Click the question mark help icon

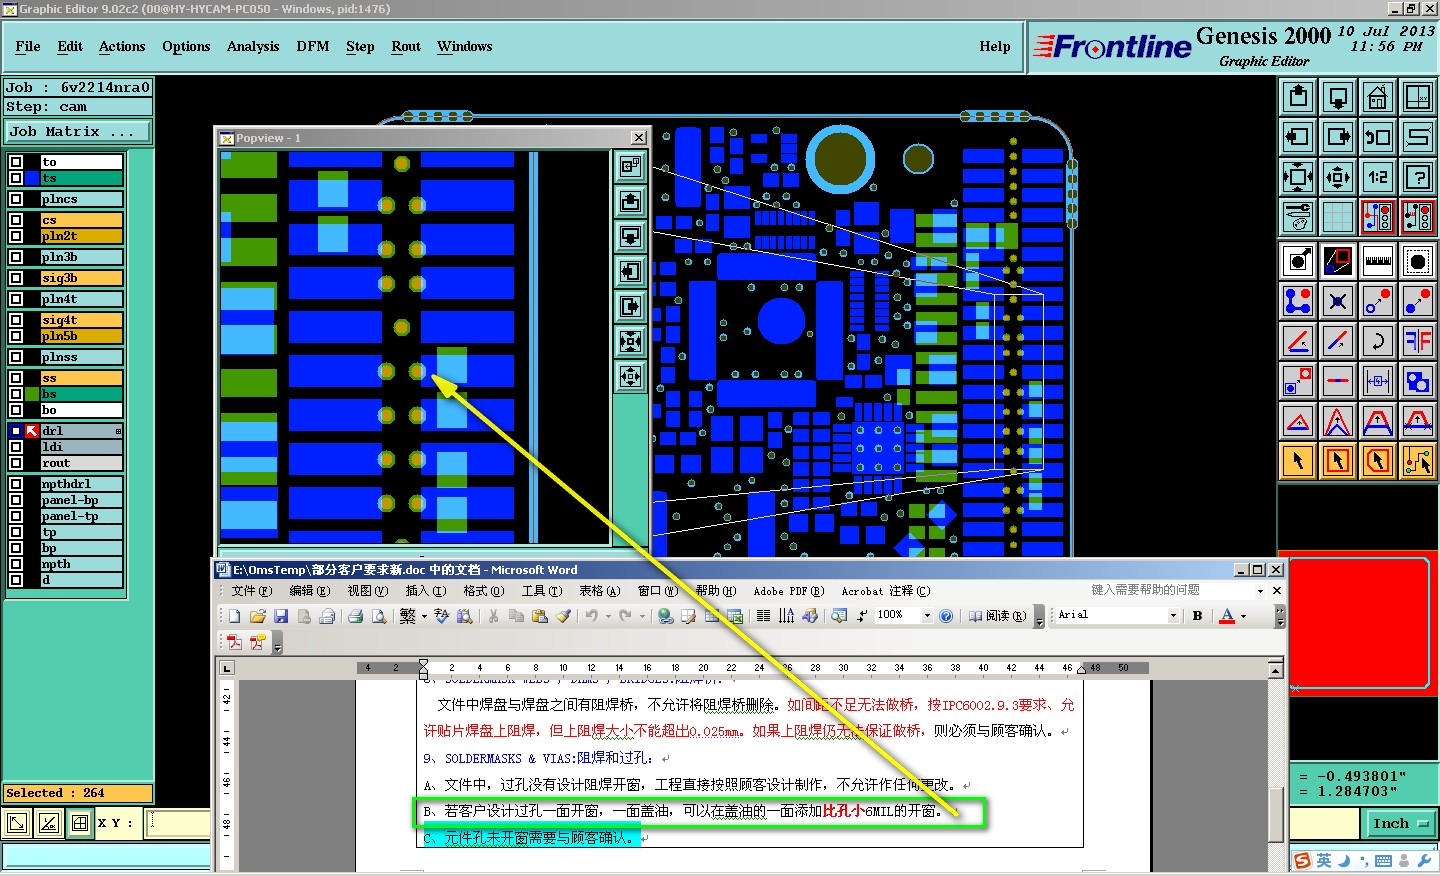pyautogui.click(x=1418, y=177)
